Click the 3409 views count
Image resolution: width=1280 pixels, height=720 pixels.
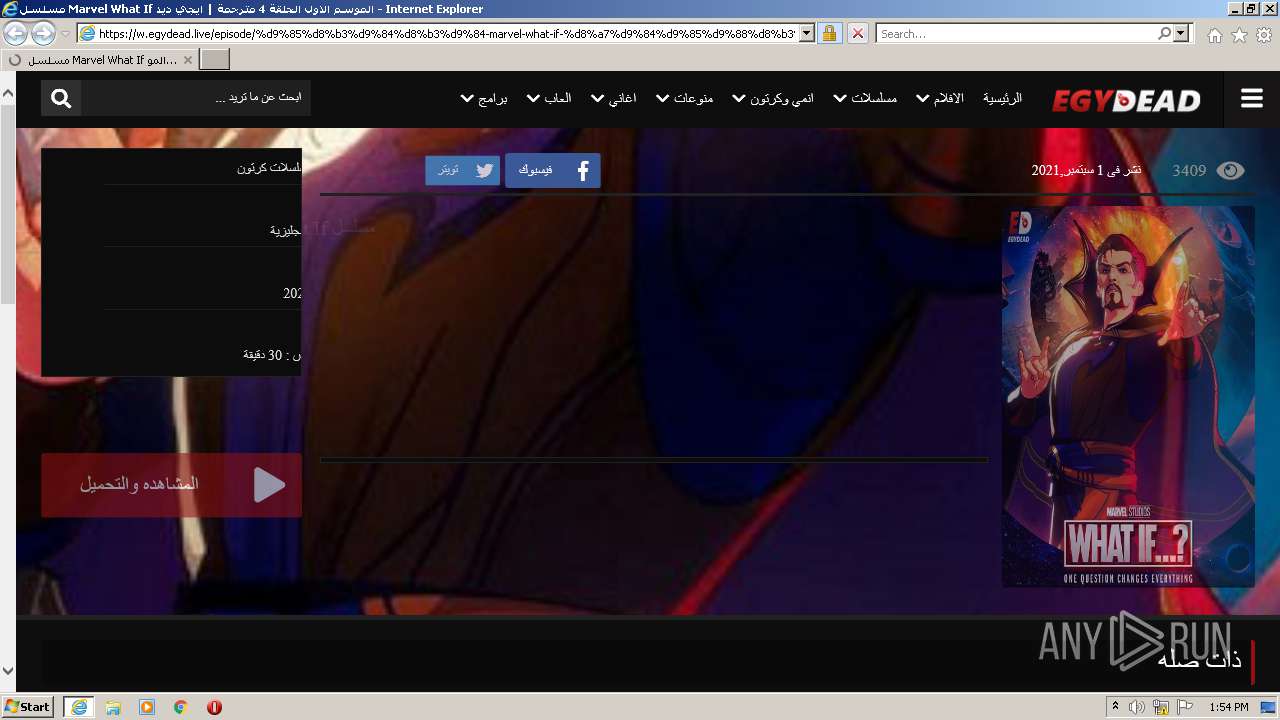click(x=1189, y=171)
